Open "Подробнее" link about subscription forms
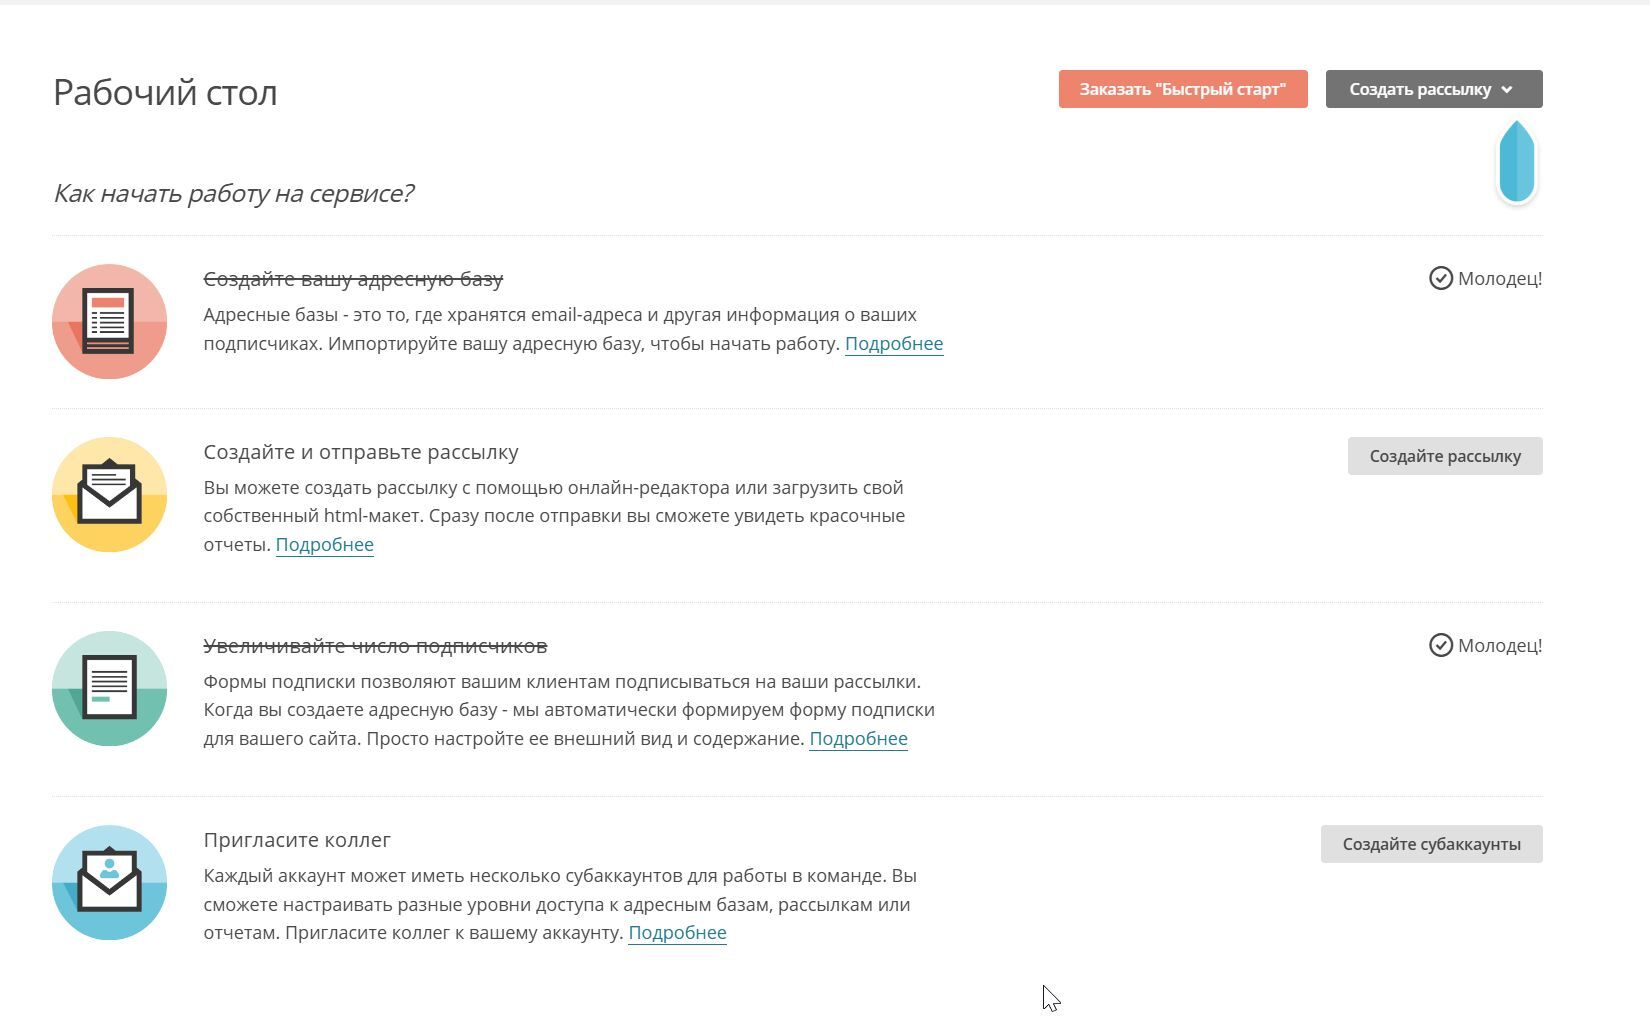This screenshot has height=1018, width=1650. 858,739
